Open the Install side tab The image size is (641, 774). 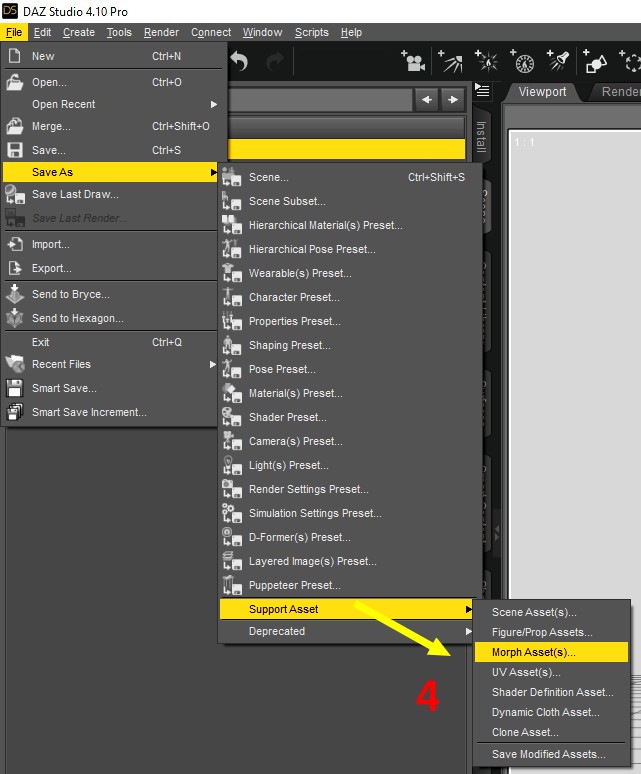point(481,137)
